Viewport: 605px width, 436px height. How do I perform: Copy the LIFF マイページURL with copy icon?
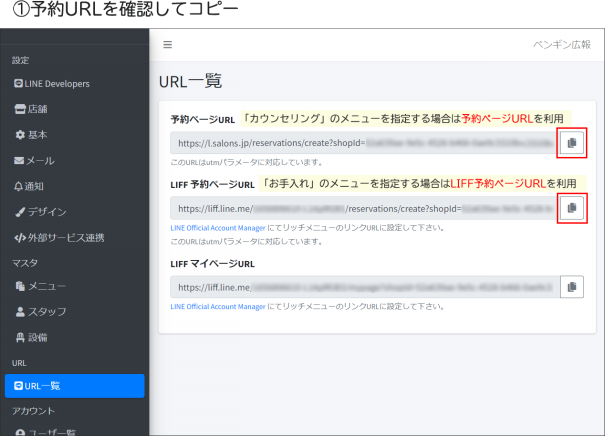point(571,287)
